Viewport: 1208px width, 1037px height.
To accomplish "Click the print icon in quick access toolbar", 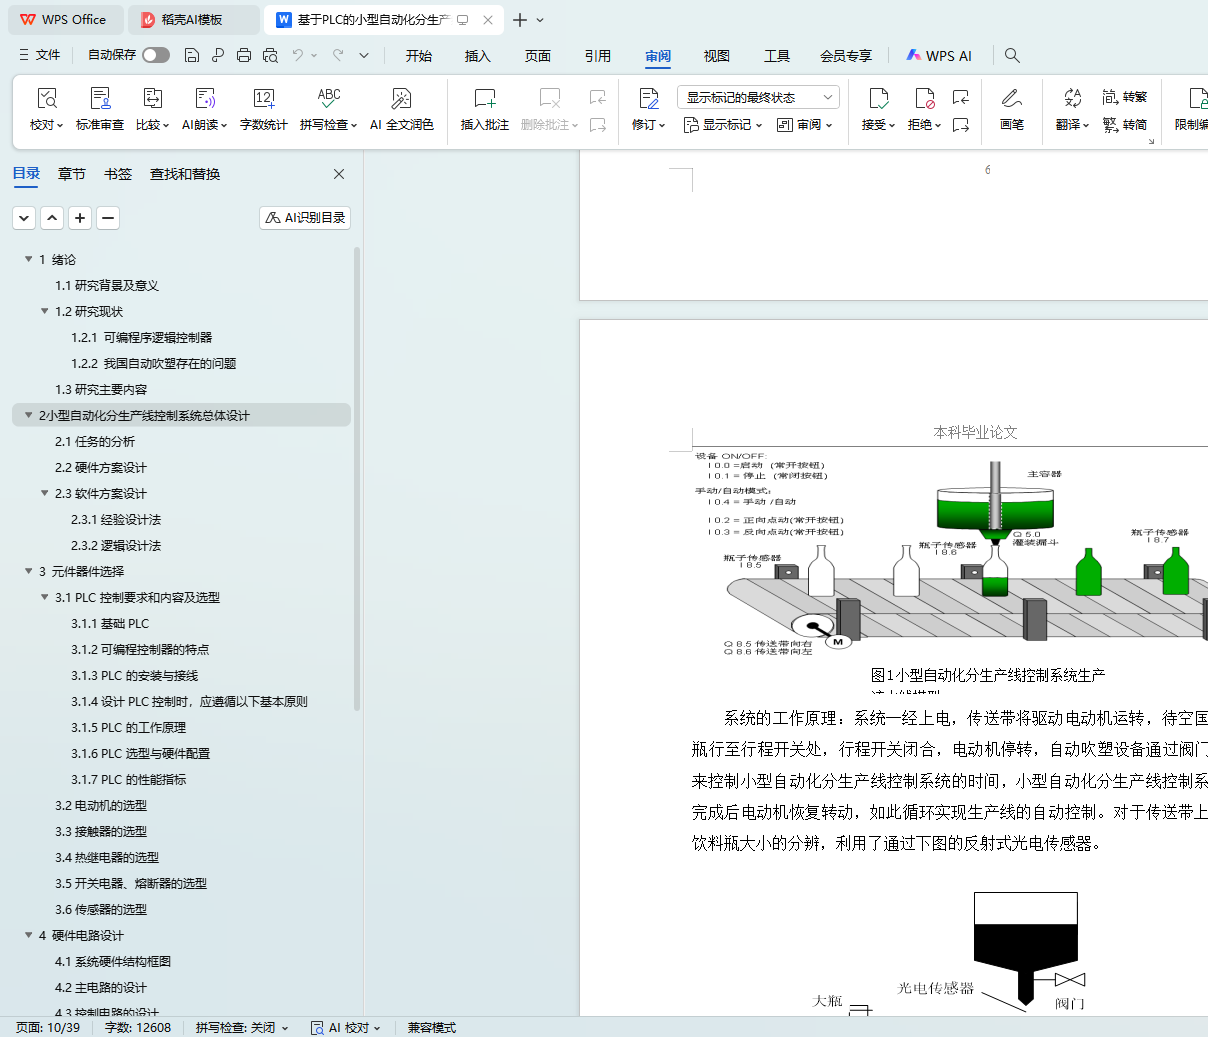I will pos(244,56).
